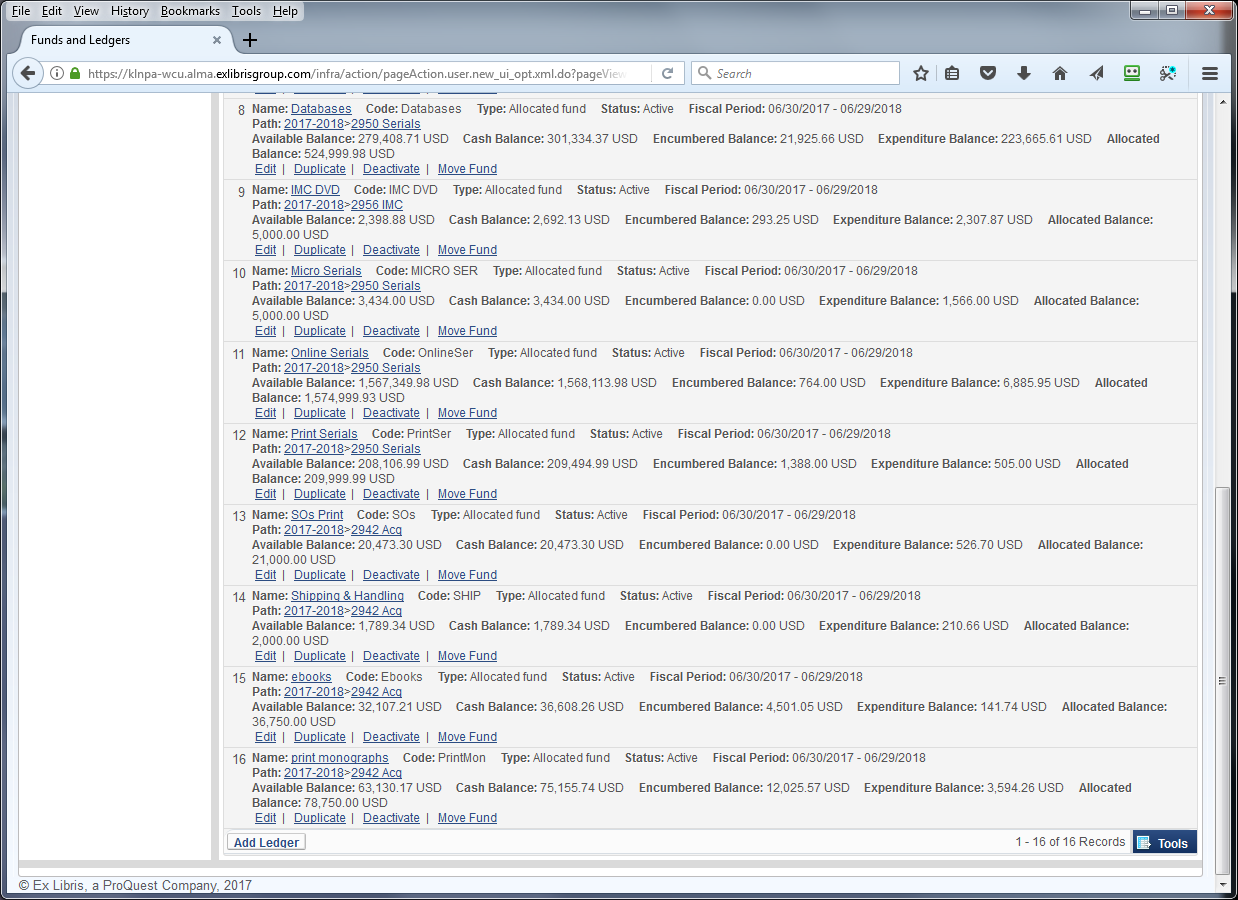Image resolution: width=1238 pixels, height=900 pixels.
Task: Move Fund for Online Serials
Action: click(x=467, y=413)
